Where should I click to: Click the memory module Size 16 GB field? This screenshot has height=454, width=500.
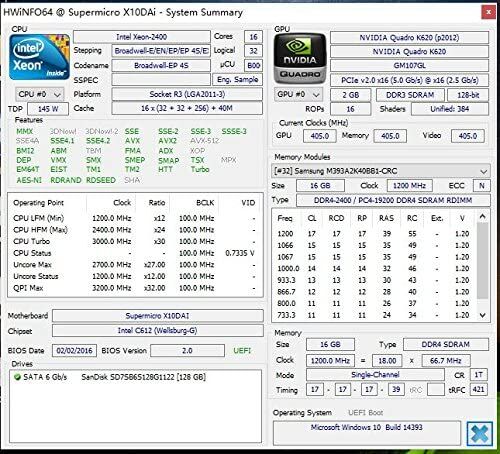(320, 186)
